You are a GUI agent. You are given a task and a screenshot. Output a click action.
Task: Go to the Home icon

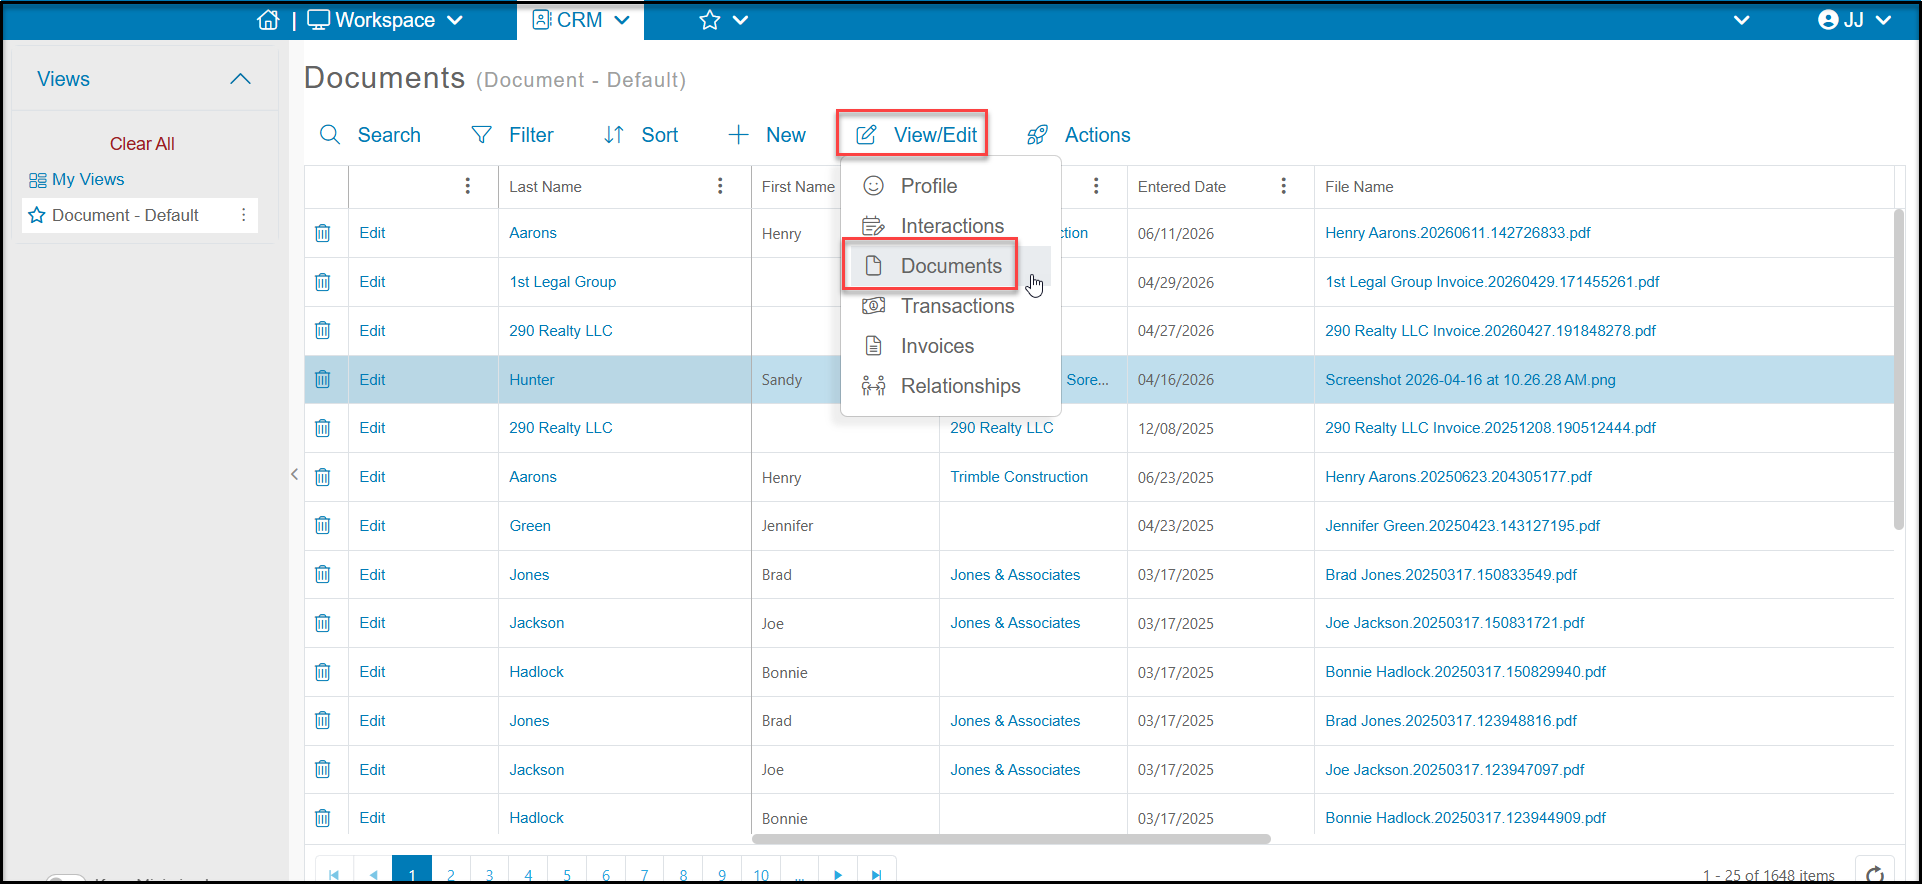(x=268, y=20)
